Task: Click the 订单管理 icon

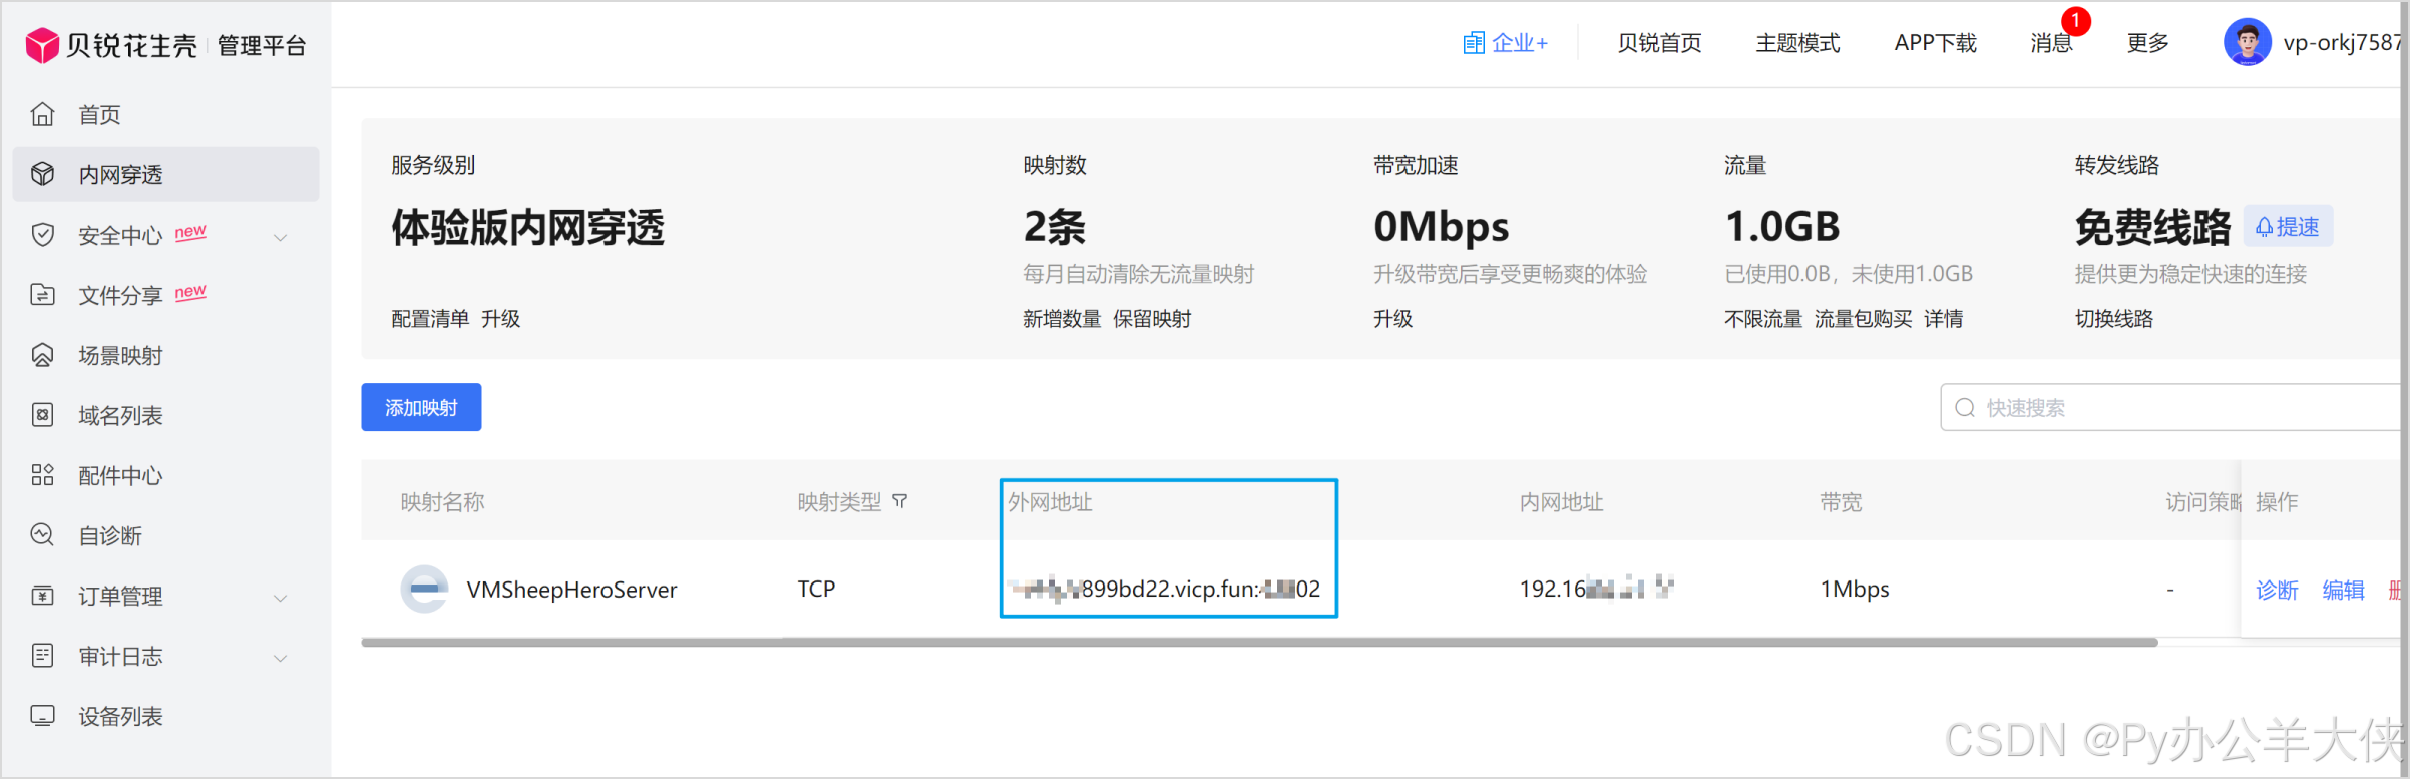Action: click(42, 596)
